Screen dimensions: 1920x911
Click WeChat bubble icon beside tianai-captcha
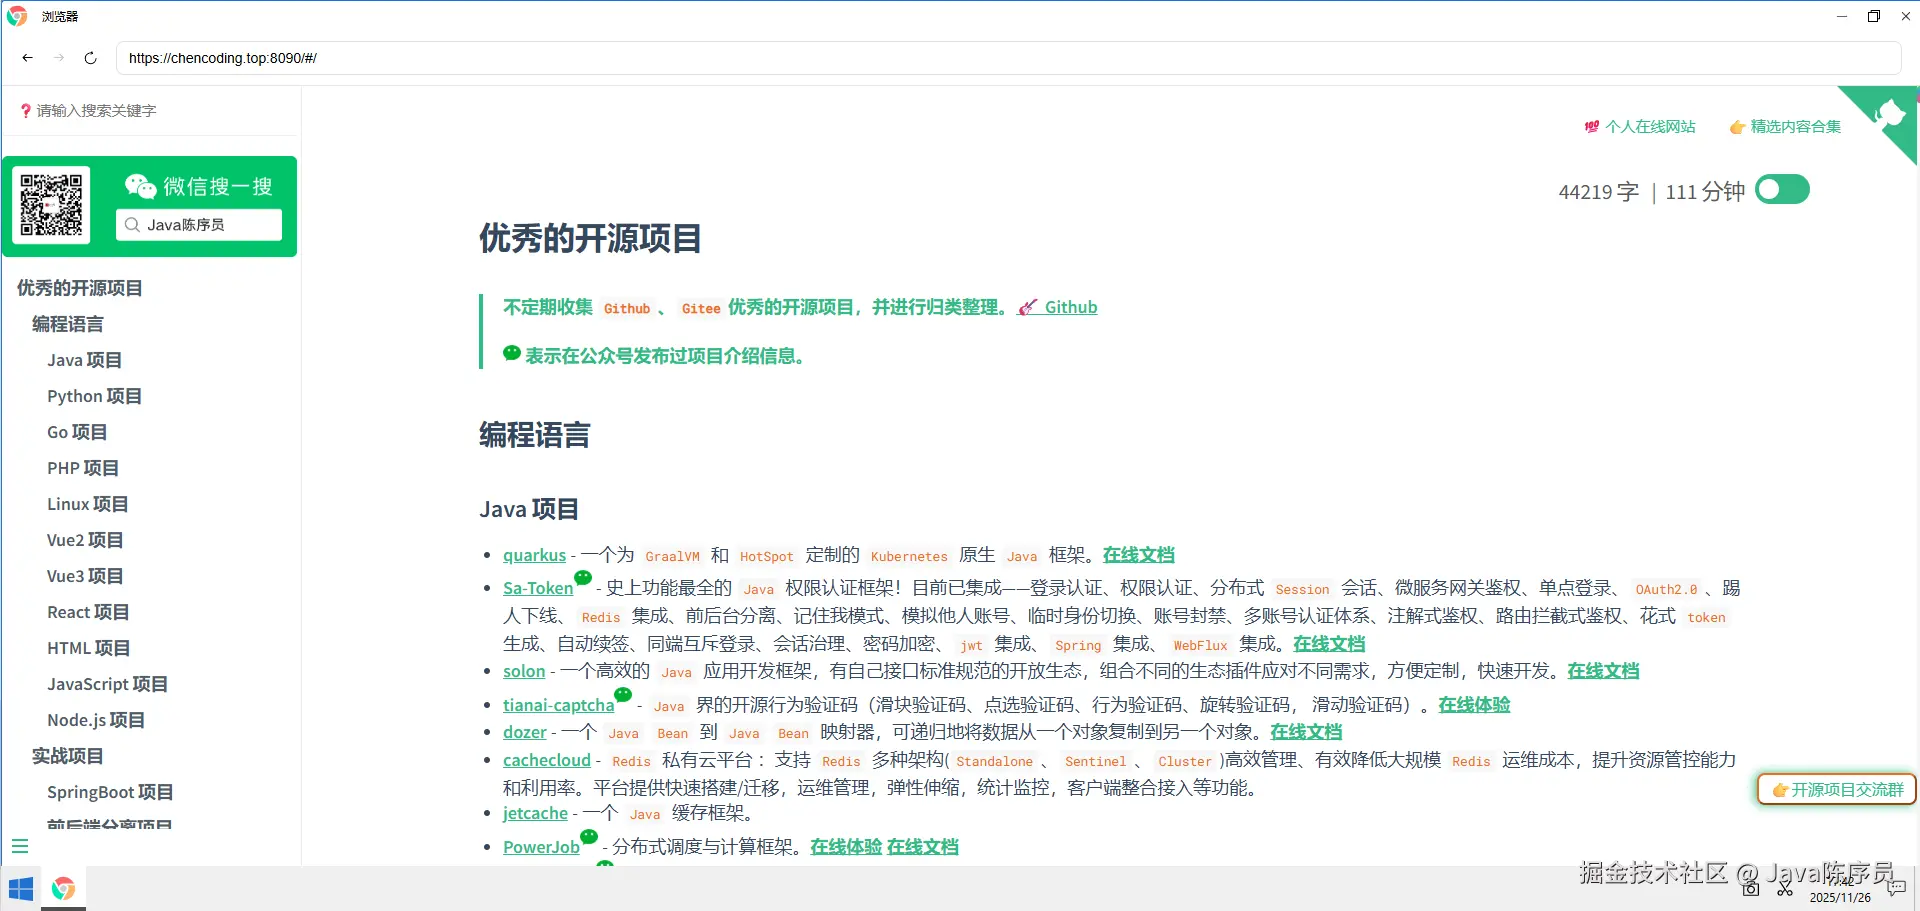[623, 694]
